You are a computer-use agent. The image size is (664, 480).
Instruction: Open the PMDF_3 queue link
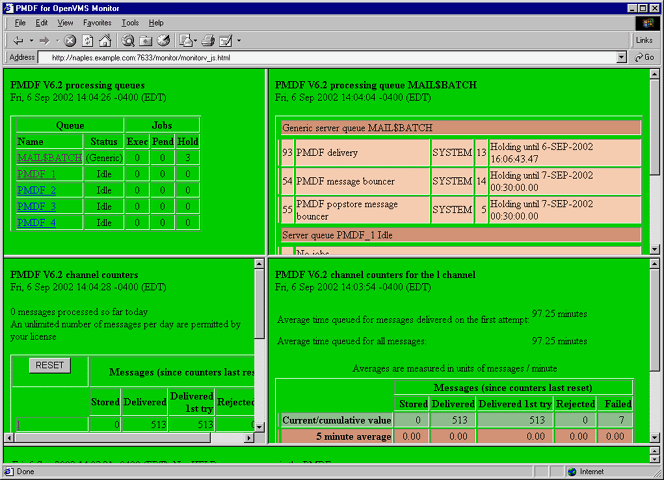click(36, 206)
